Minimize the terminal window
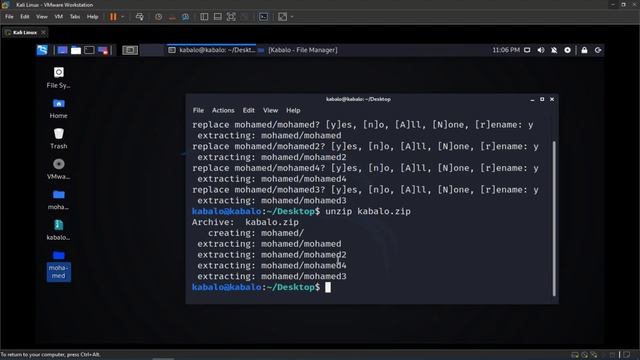Image resolution: width=640 pixels, height=360 pixels. [x=532, y=99]
